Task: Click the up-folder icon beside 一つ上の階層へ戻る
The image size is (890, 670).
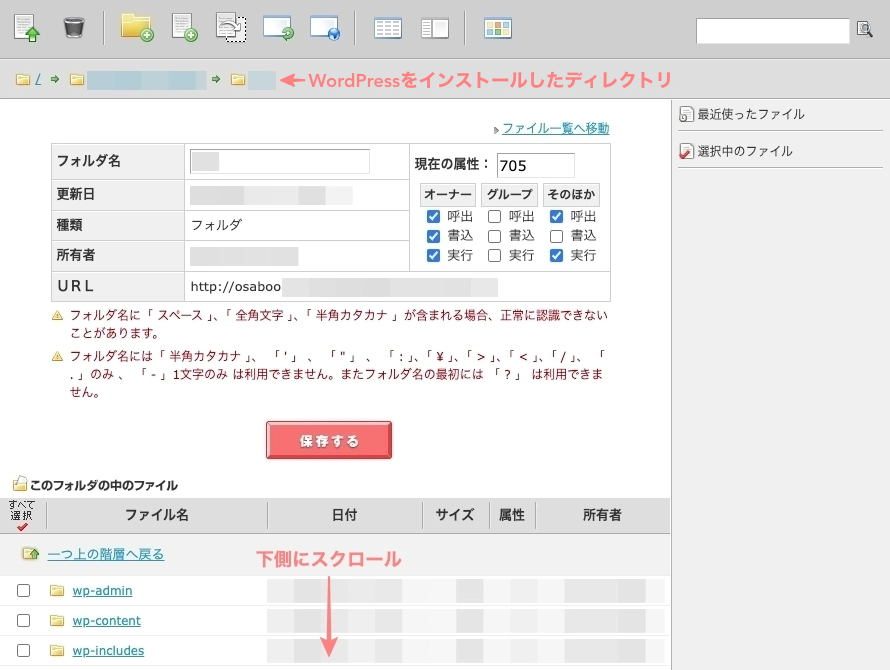Action: pyautogui.click(x=31, y=554)
